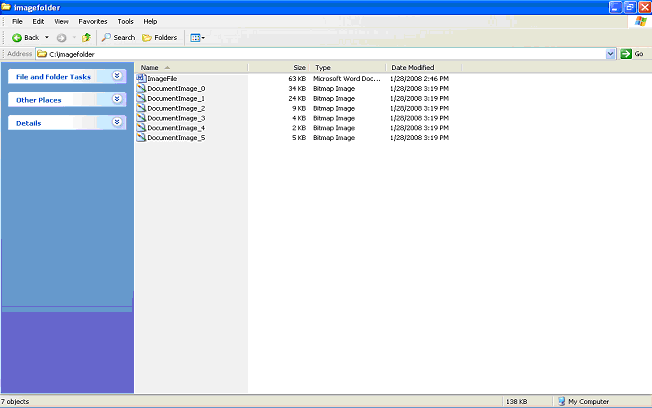Click the DocumentImage_3 file name
This screenshot has width=652, height=408.
[x=176, y=118]
